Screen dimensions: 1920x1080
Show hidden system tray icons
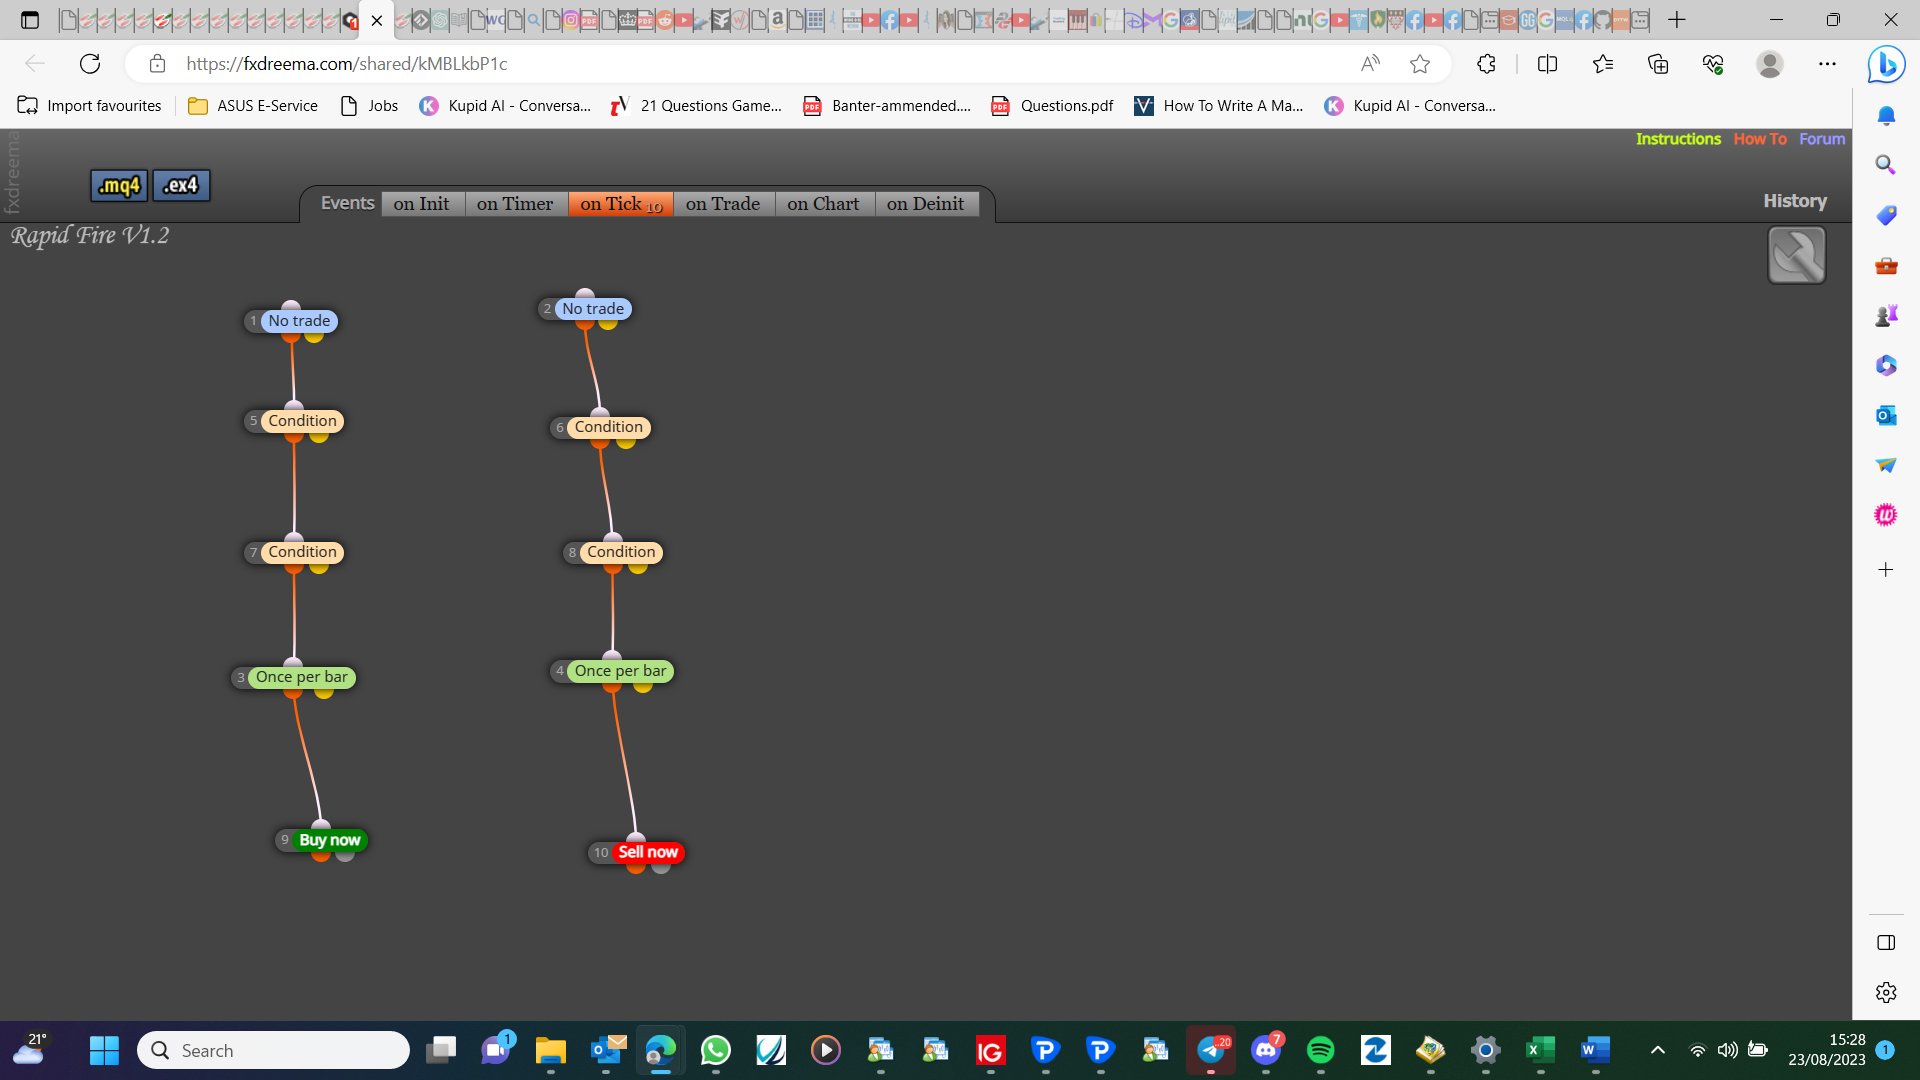point(1657,1050)
